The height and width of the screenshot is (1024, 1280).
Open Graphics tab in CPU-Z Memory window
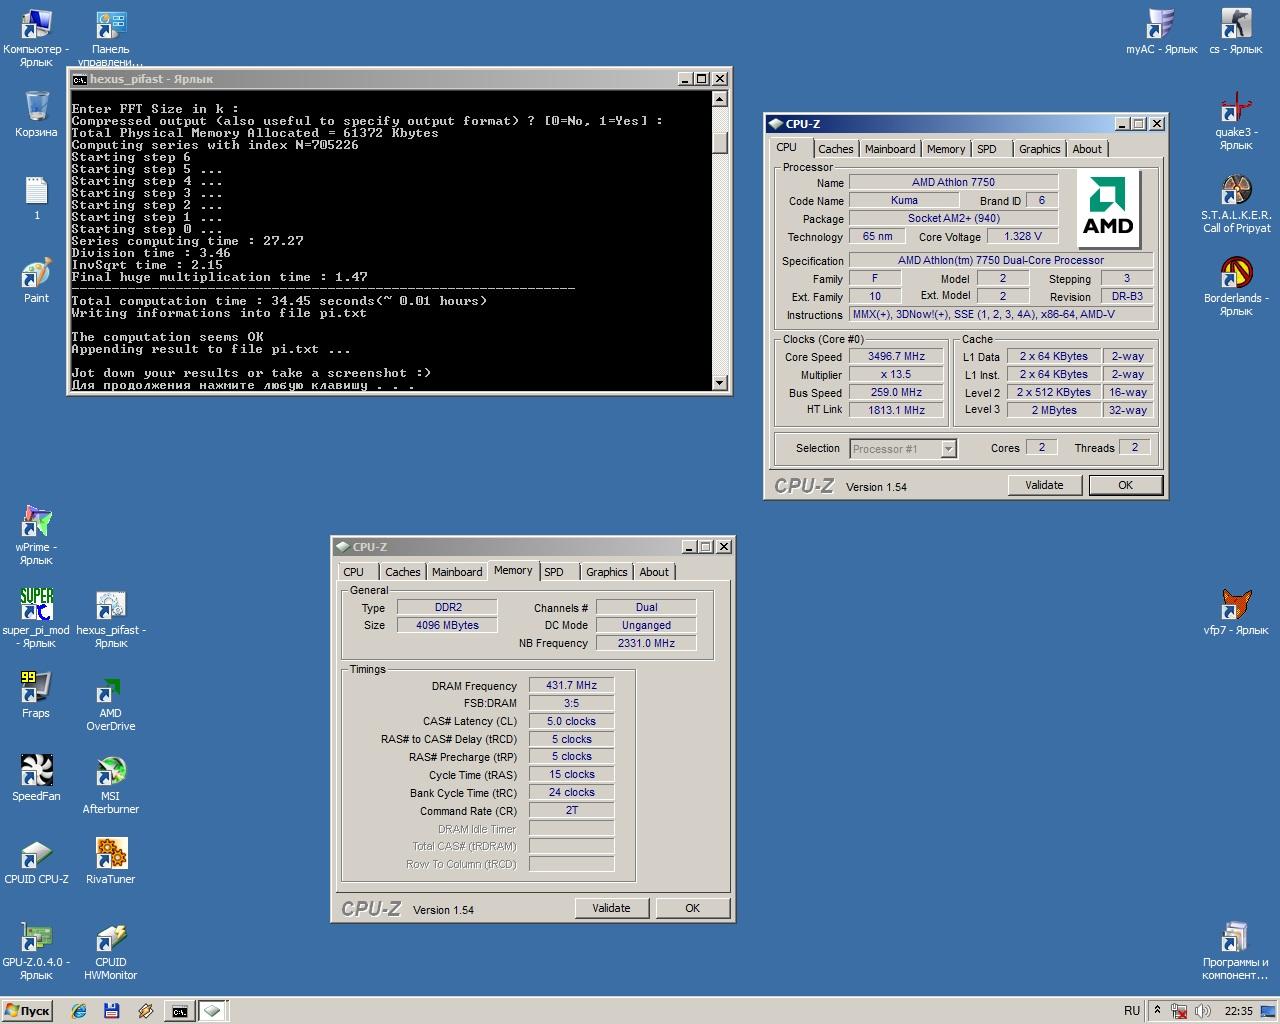click(x=607, y=572)
